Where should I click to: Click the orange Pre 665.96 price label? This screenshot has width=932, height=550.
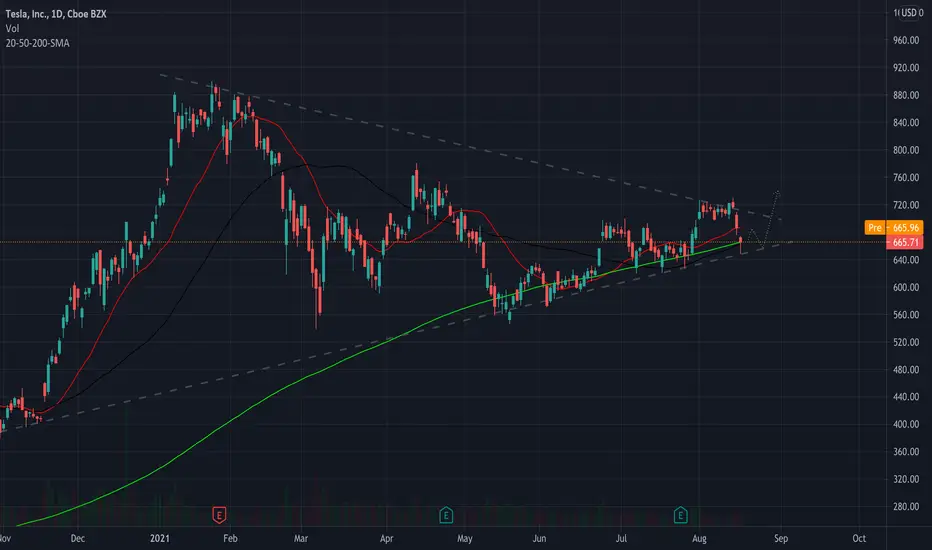893,228
